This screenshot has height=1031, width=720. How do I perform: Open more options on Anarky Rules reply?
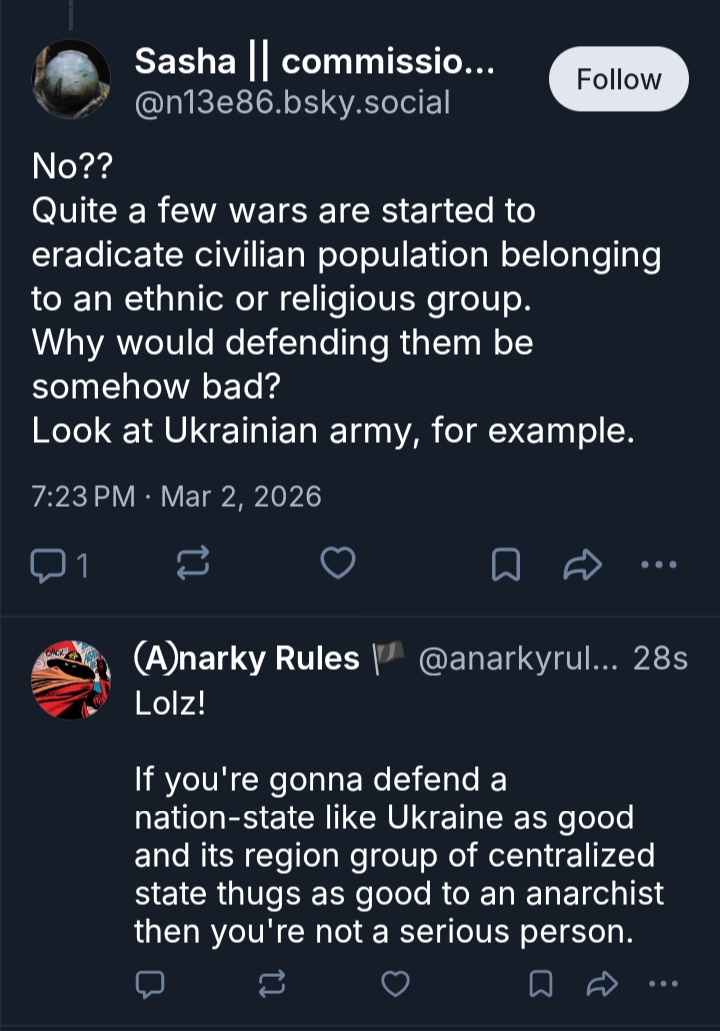tap(662, 984)
